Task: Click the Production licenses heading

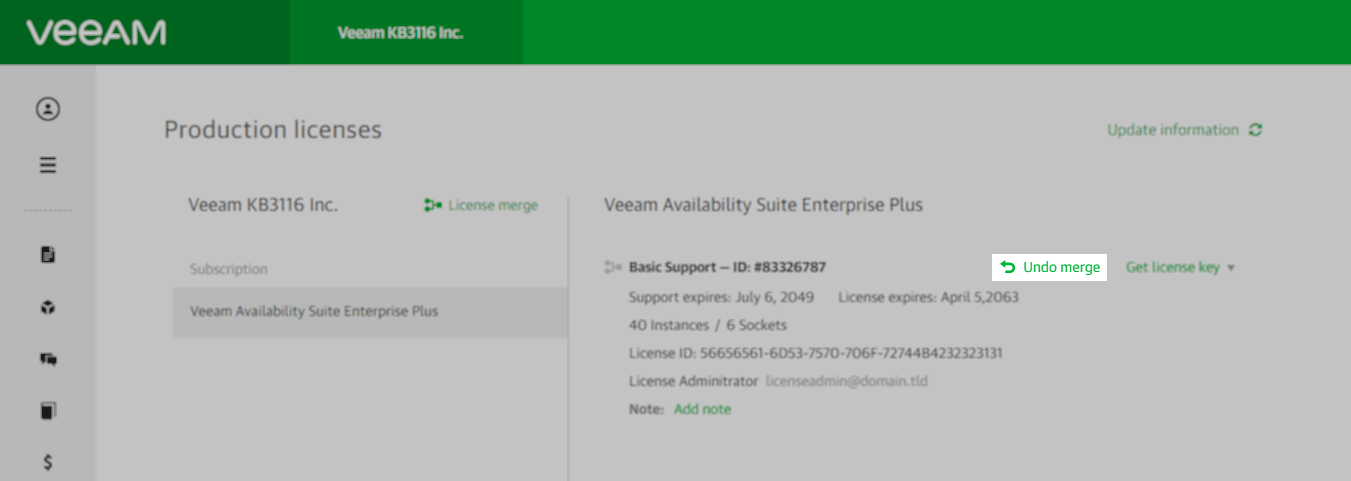Action: pos(273,130)
